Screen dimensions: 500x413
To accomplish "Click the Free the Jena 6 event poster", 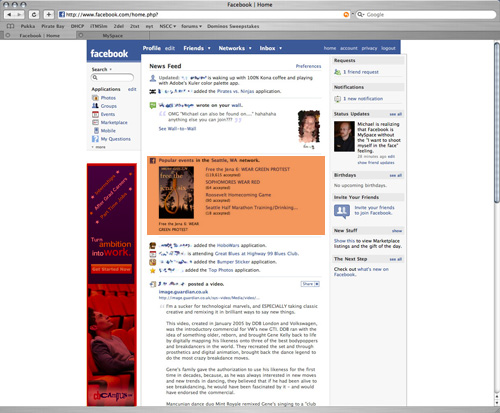I will [x=176, y=192].
